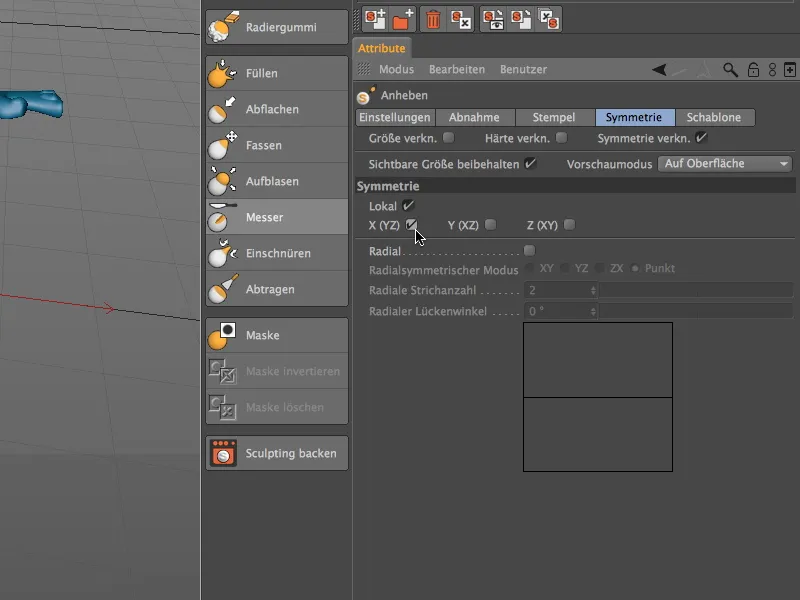Select the Maske sculpt mask tool
Viewport: 800px width, 600px height.
[x=277, y=335]
